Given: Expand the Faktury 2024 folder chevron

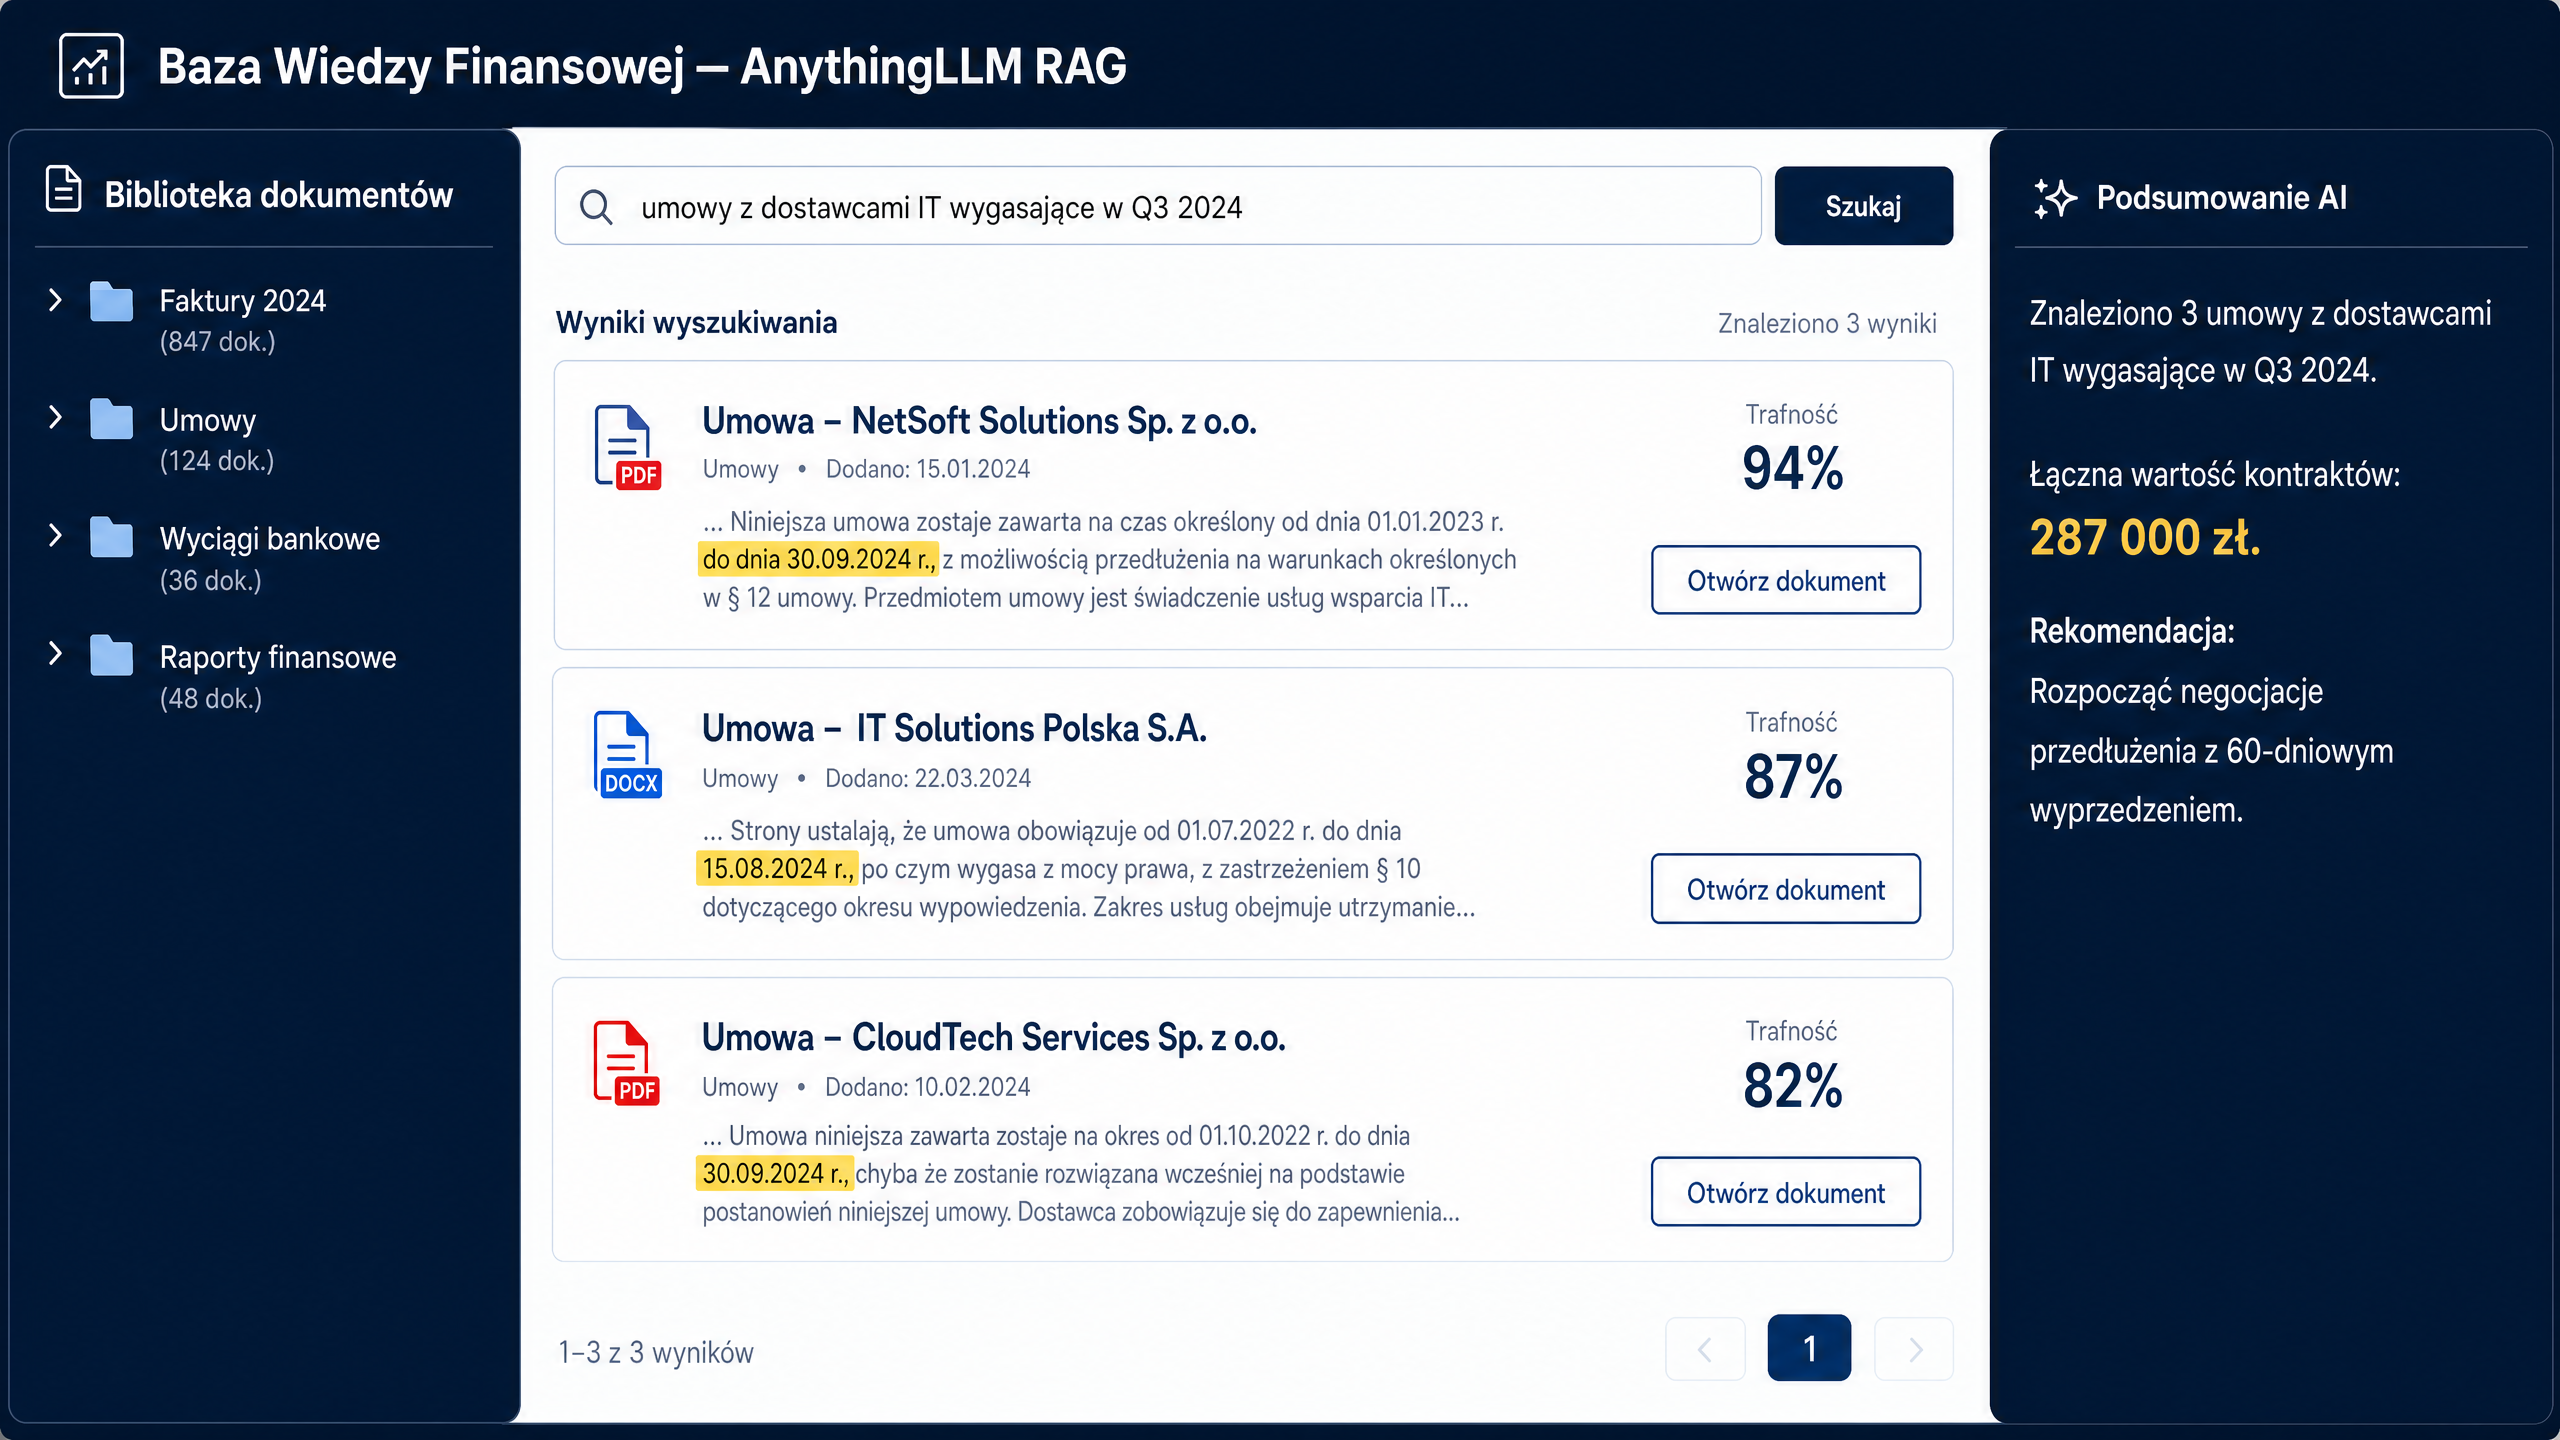Looking at the screenshot, I should 55,300.
